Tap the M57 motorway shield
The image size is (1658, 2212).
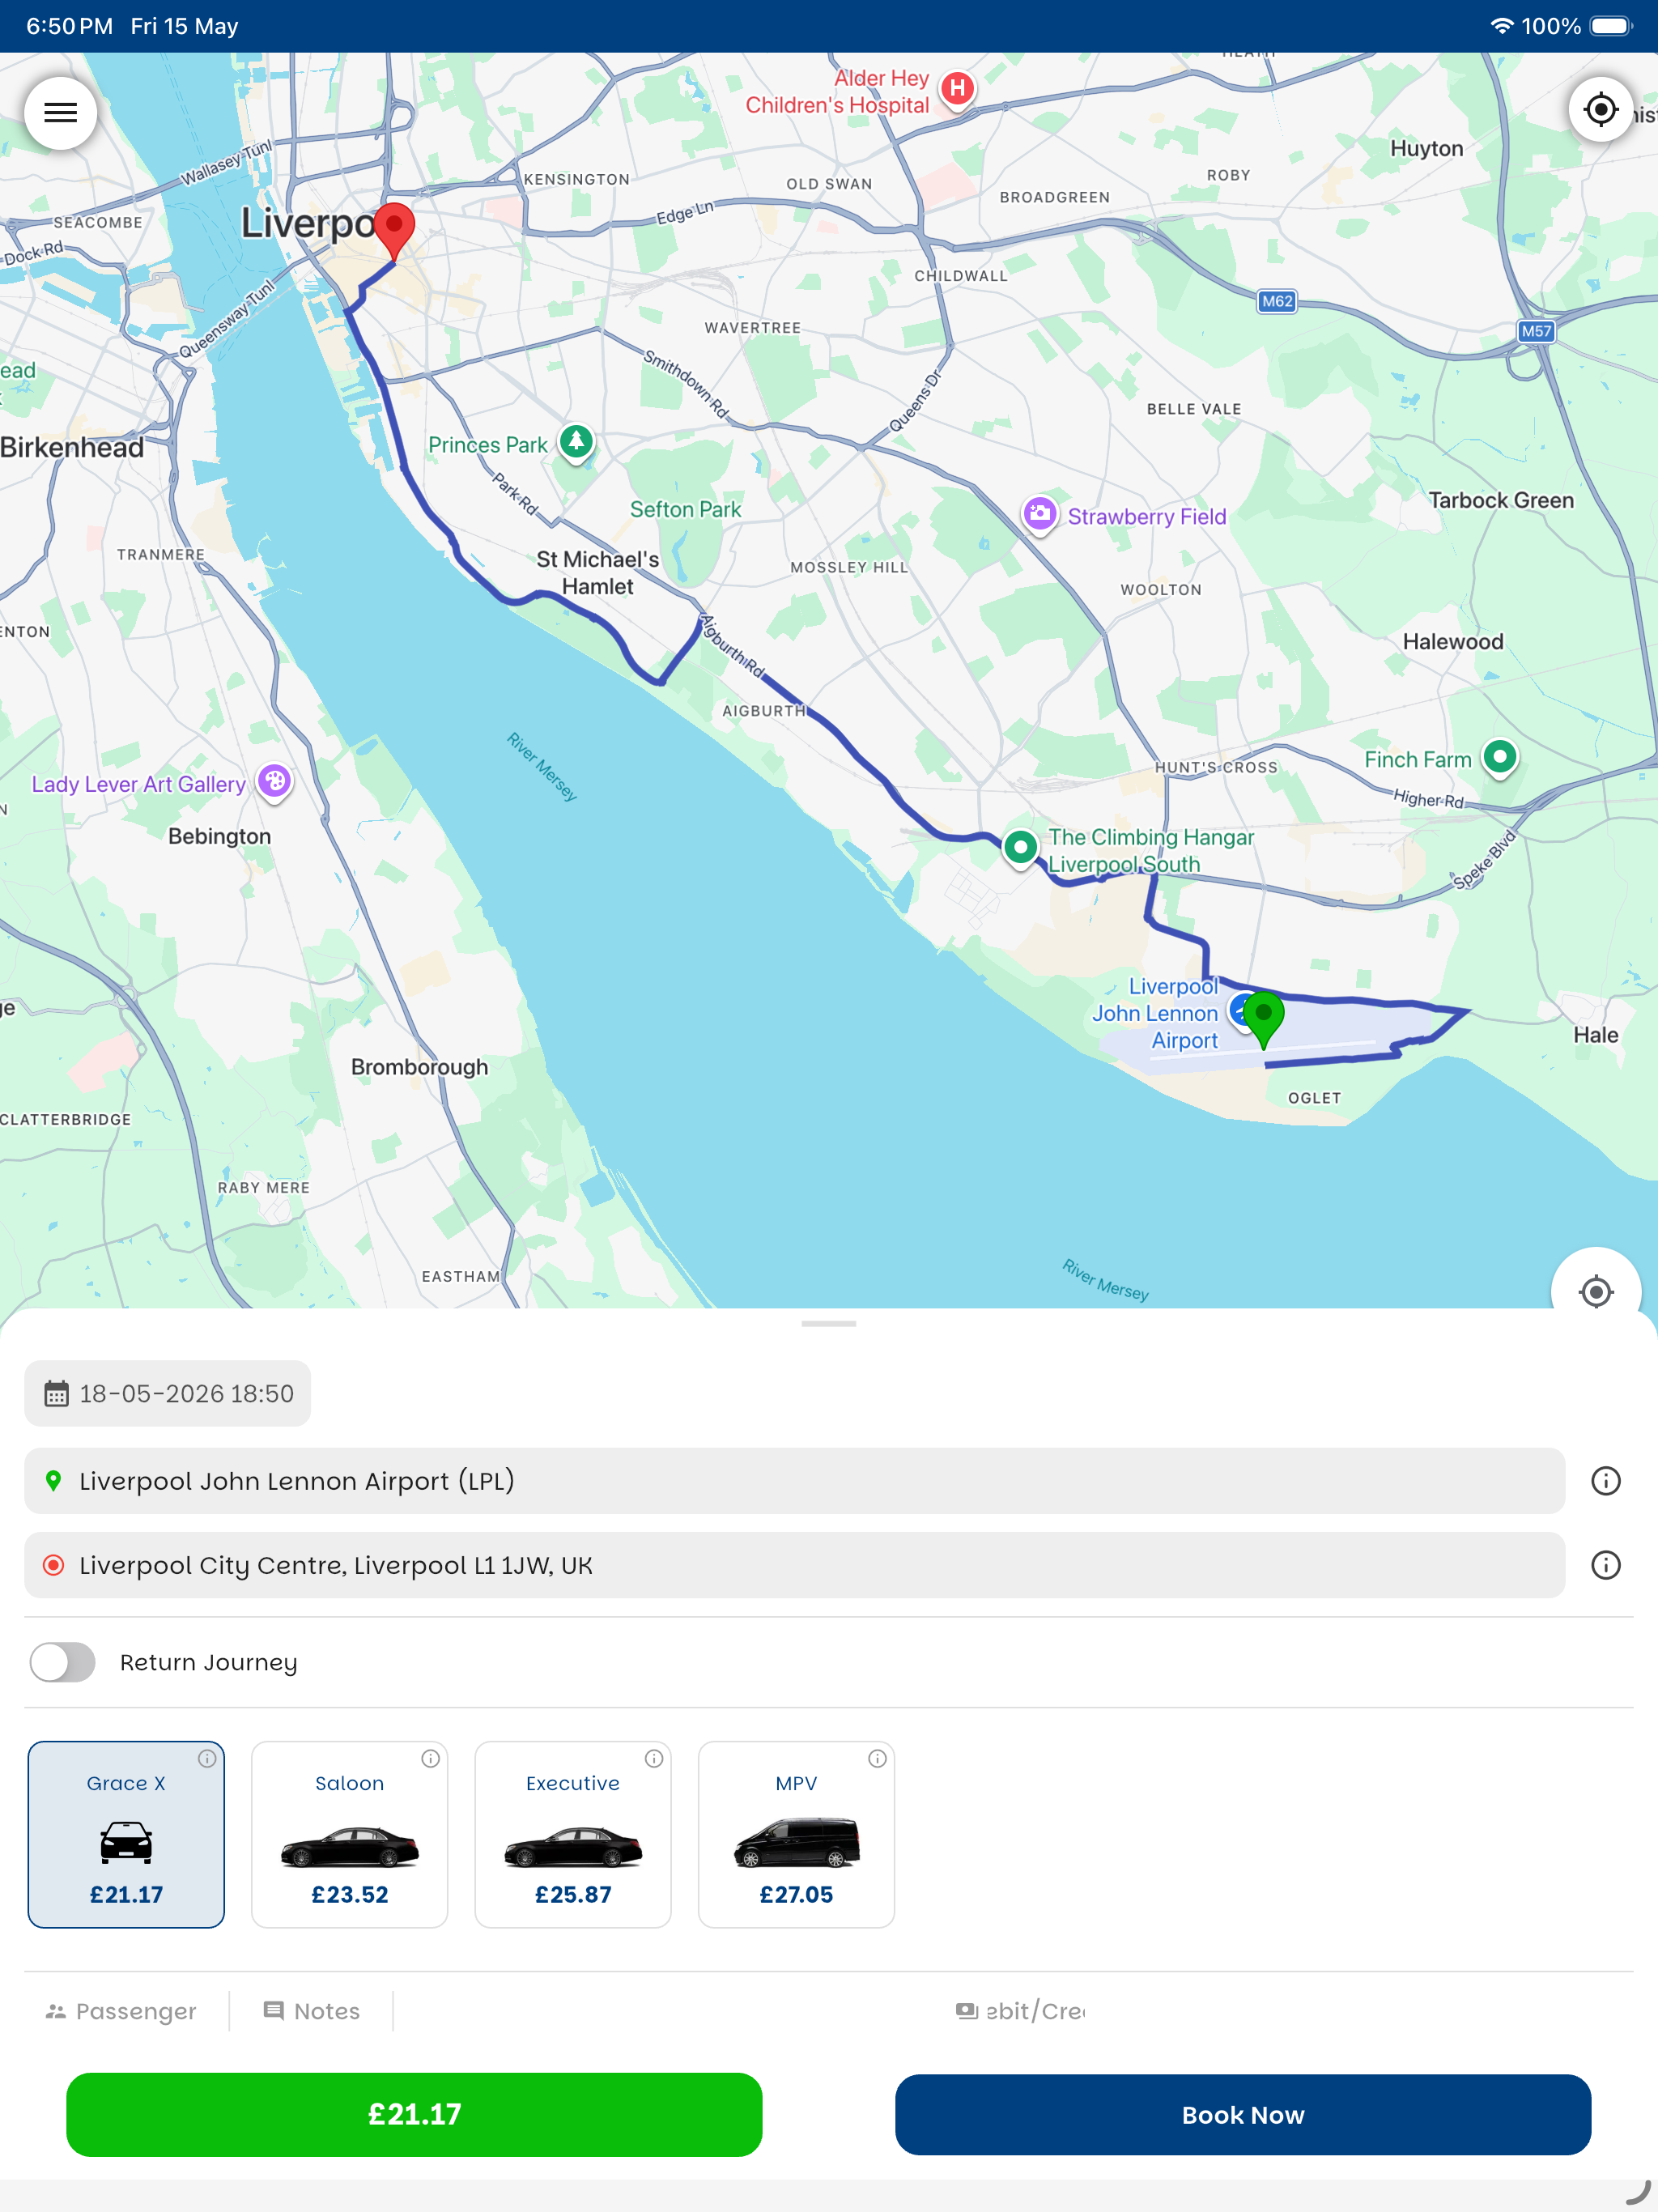pos(1536,331)
